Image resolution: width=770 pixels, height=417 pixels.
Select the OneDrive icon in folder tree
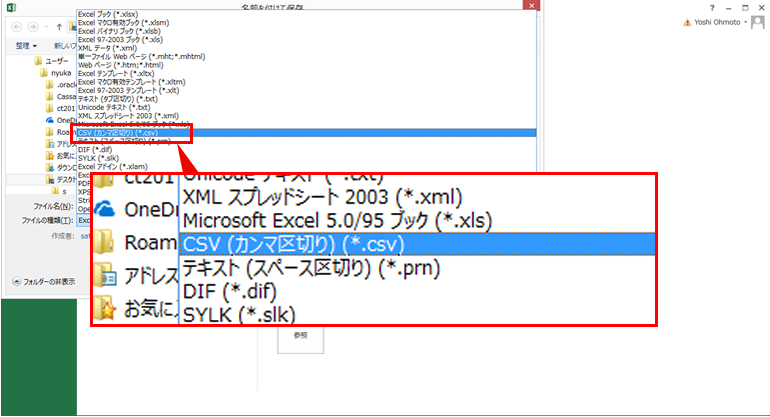coord(50,119)
